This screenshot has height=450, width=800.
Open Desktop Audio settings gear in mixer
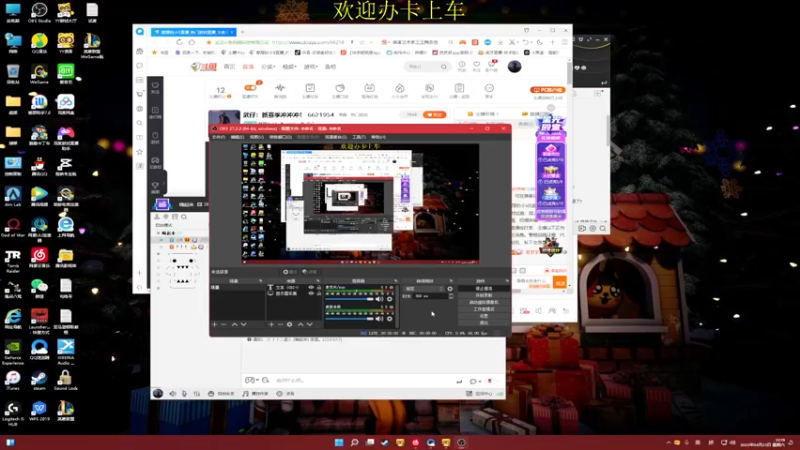tap(389, 319)
